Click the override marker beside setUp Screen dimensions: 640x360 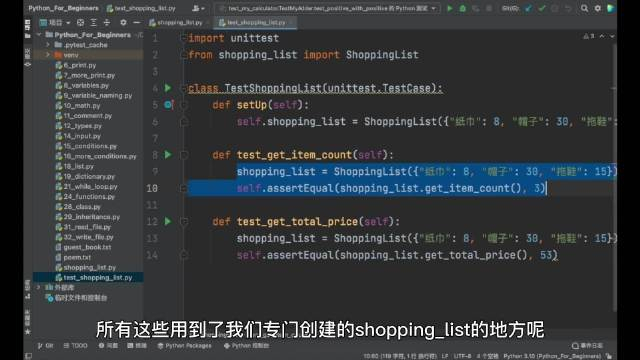point(168,105)
